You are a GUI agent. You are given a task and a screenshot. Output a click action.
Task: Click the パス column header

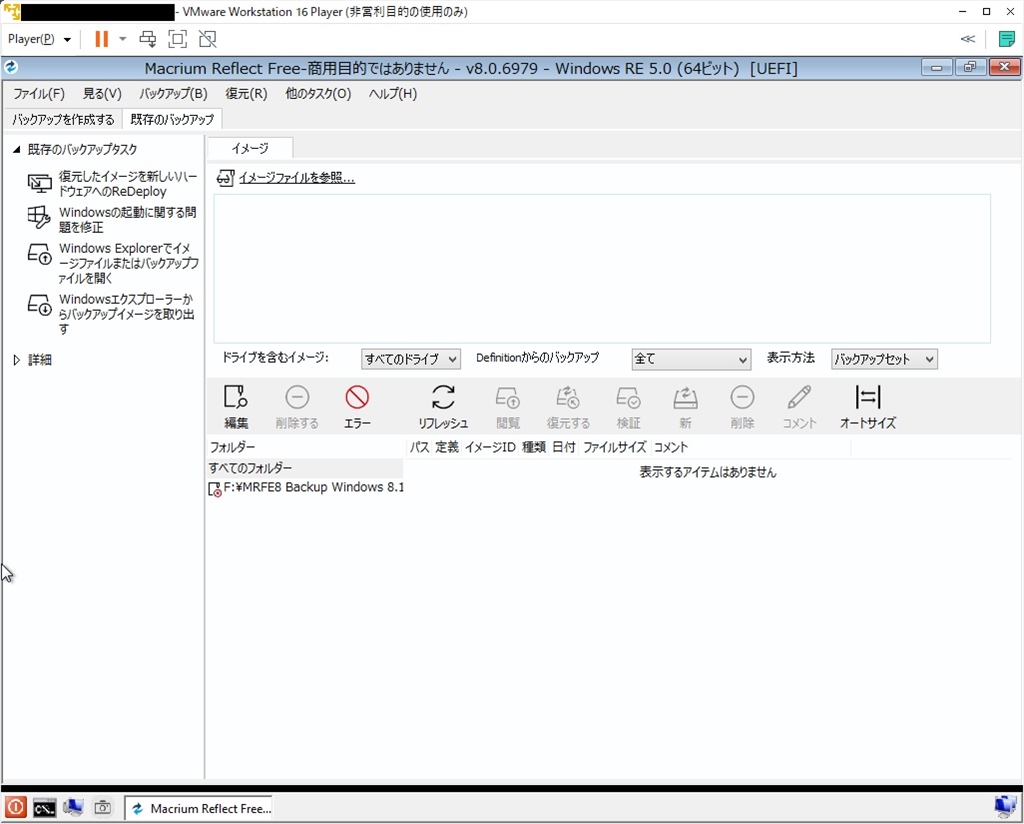coord(419,447)
